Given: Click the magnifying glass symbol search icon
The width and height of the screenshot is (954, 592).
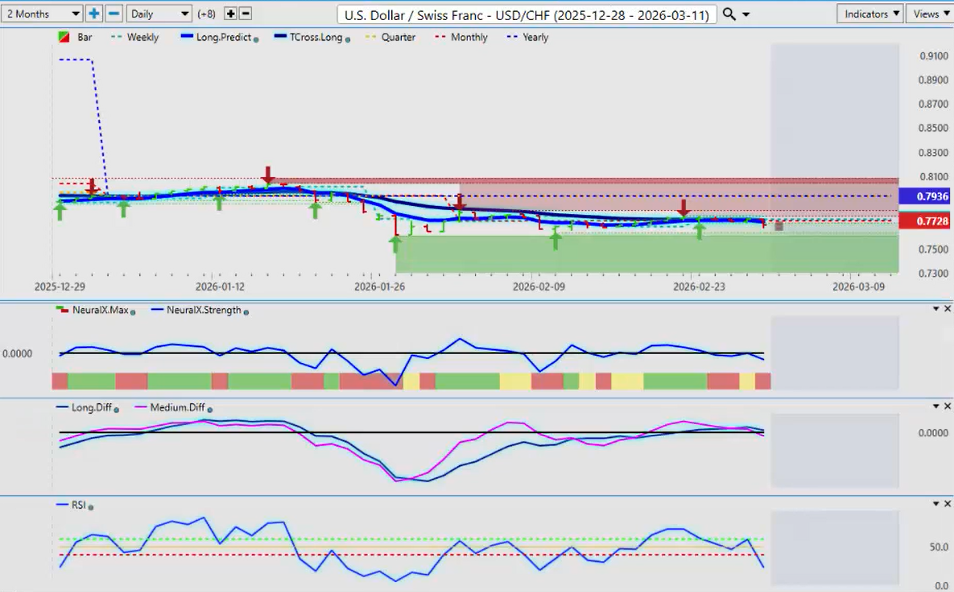Looking at the screenshot, I should [x=730, y=14].
